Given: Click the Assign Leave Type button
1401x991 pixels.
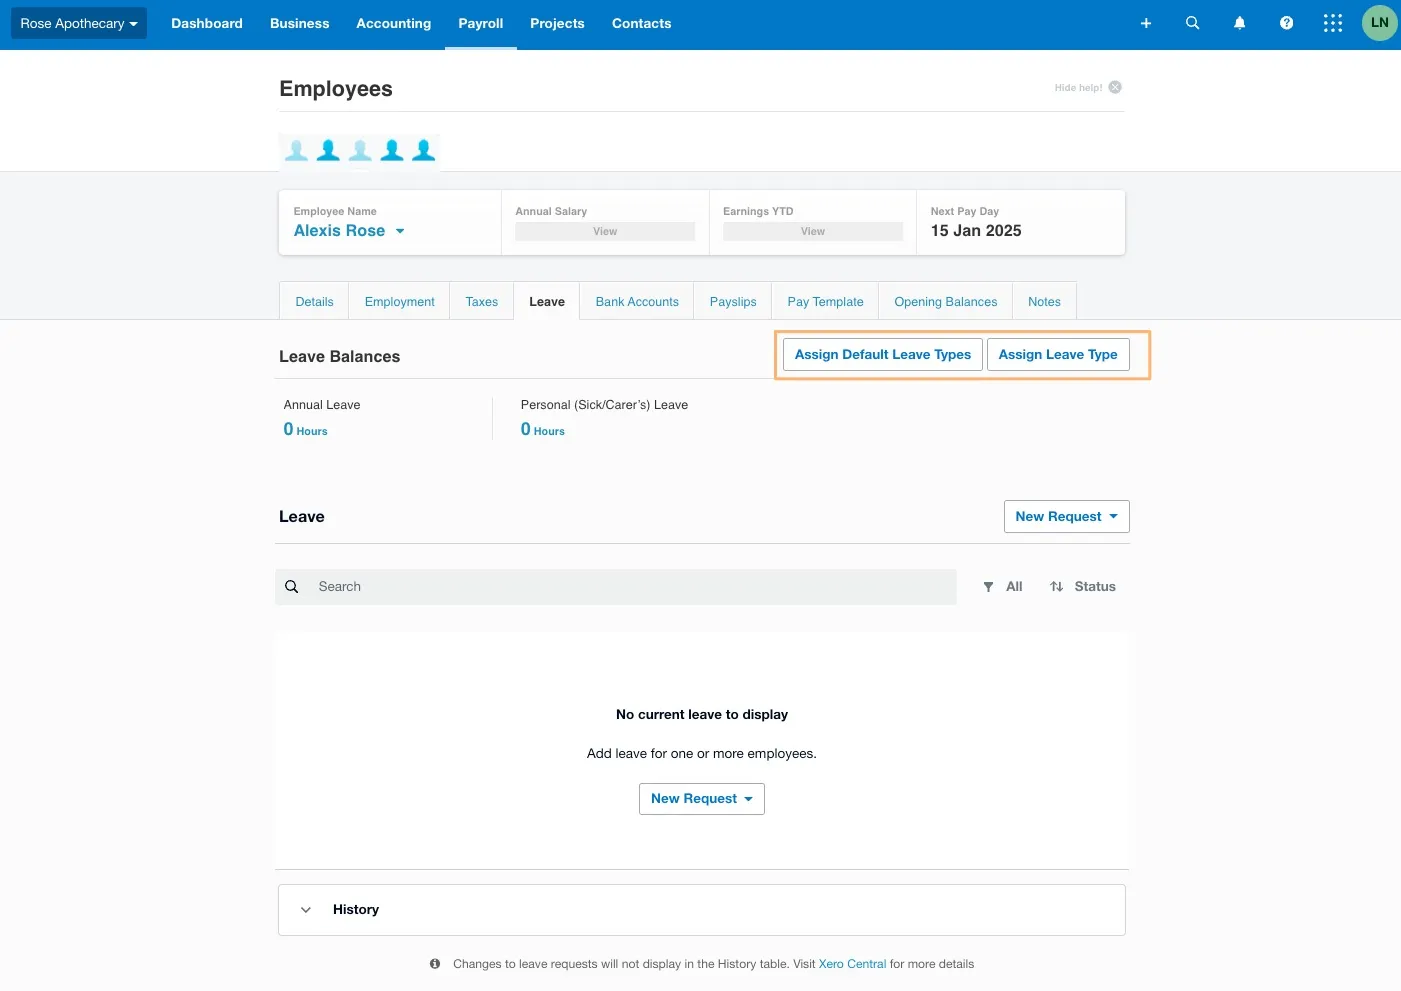Looking at the screenshot, I should tap(1057, 355).
